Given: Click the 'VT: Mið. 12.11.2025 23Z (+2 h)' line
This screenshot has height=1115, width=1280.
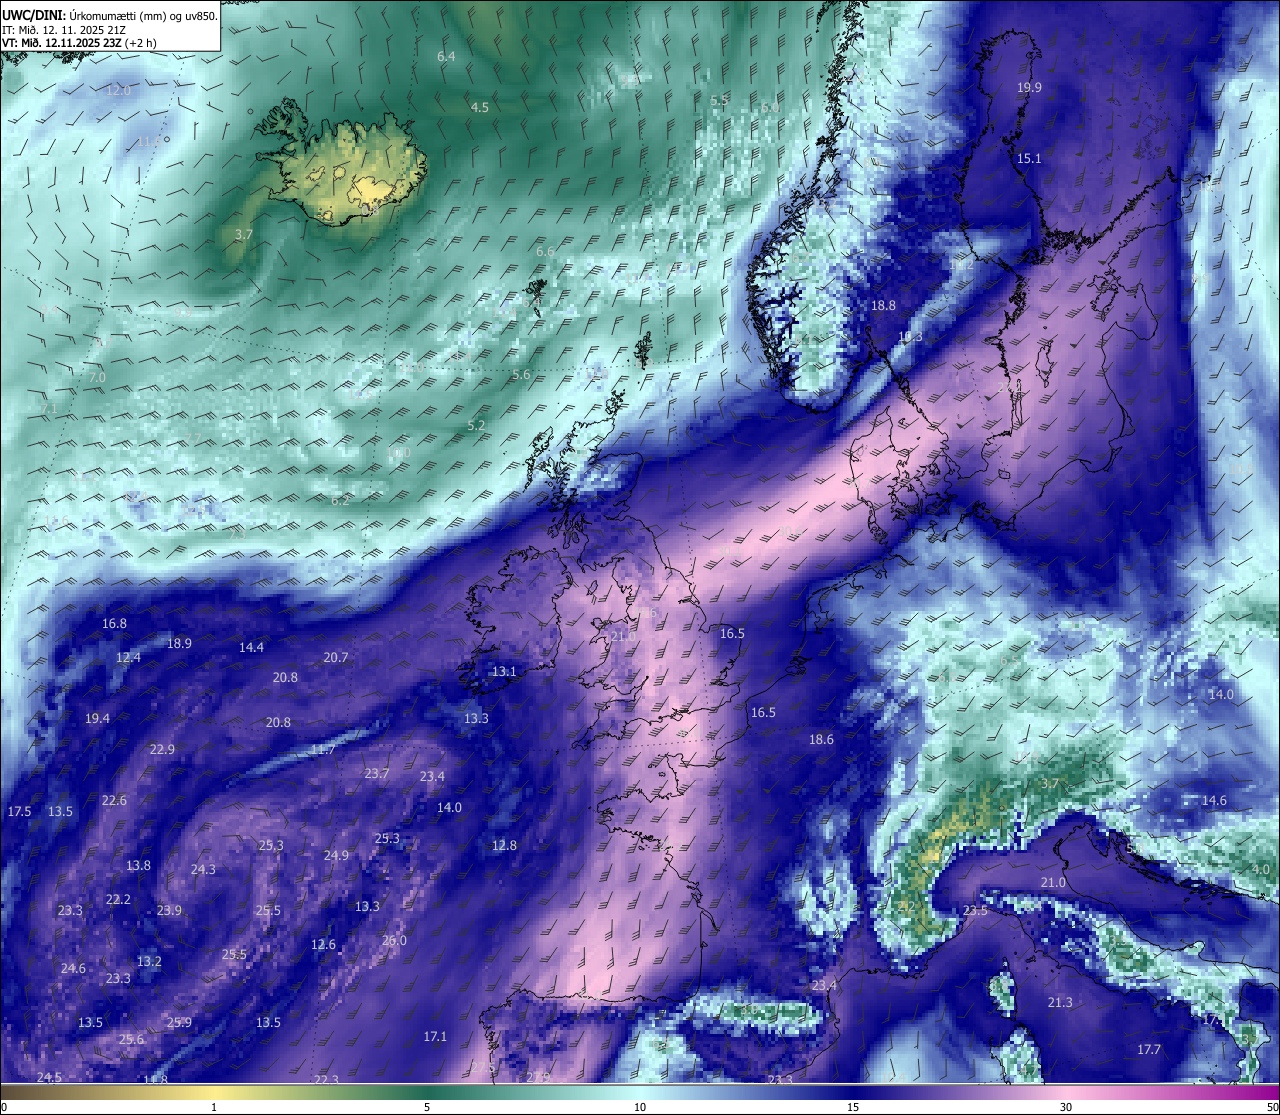Looking at the screenshot, I should (79, 43).
